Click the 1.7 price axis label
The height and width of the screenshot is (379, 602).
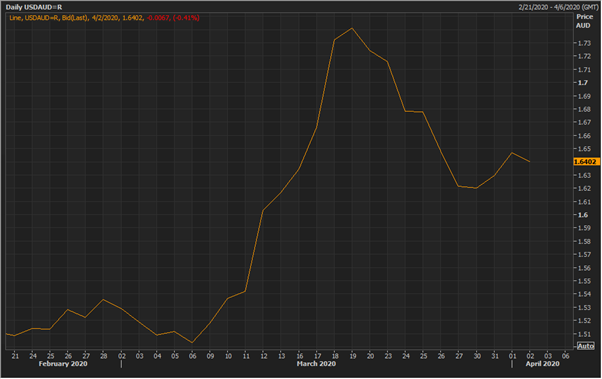point(583,83)
